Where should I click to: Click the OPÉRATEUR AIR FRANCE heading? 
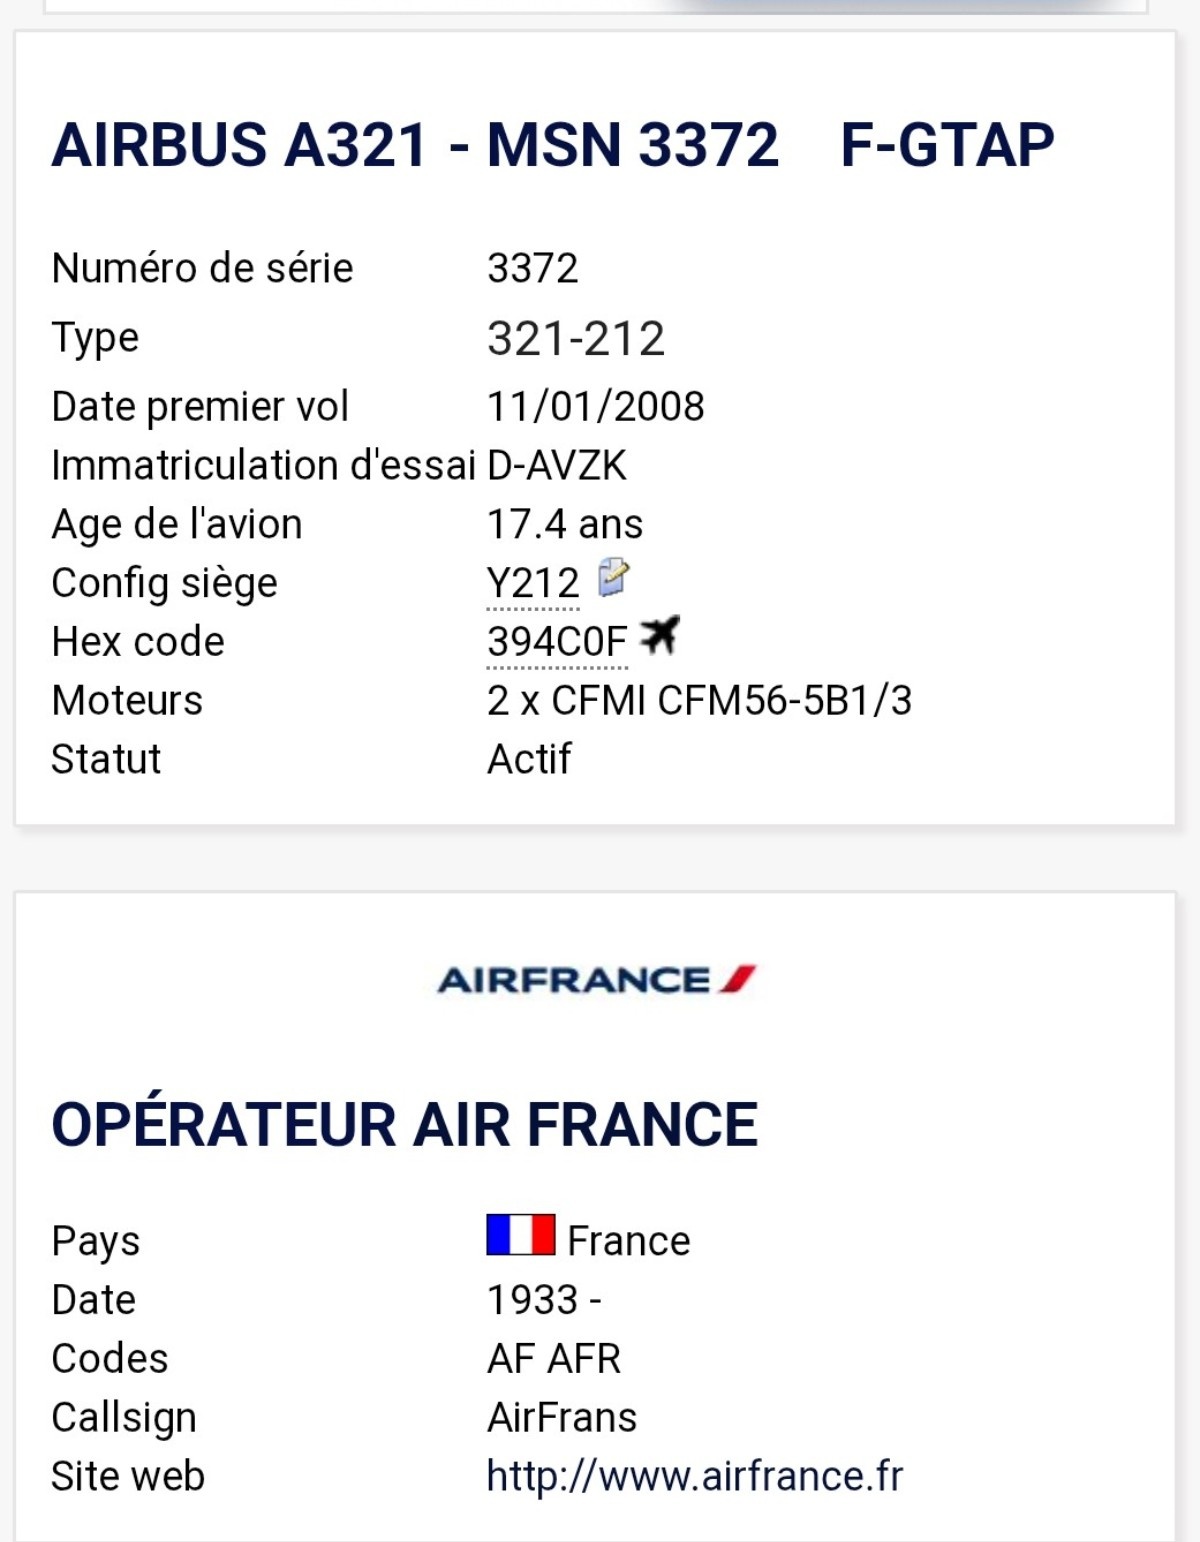coord(404,1124)
